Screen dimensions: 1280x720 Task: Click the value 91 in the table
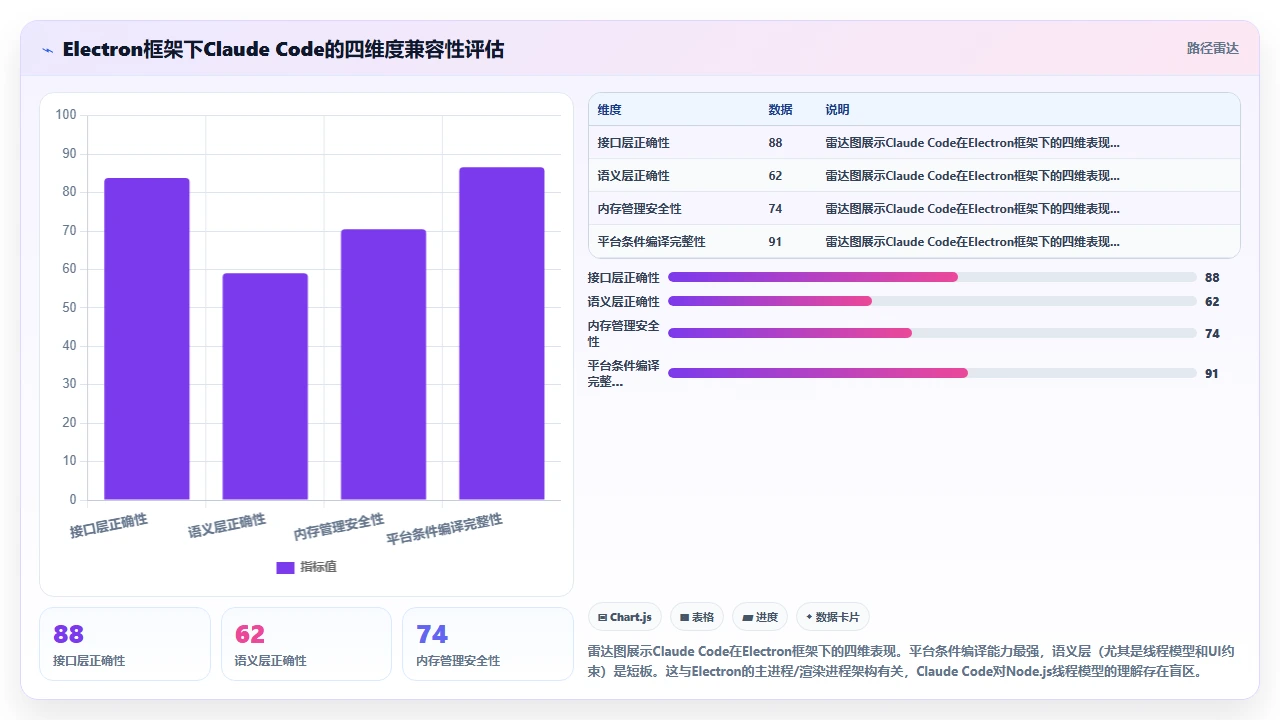tap(775, 242)
